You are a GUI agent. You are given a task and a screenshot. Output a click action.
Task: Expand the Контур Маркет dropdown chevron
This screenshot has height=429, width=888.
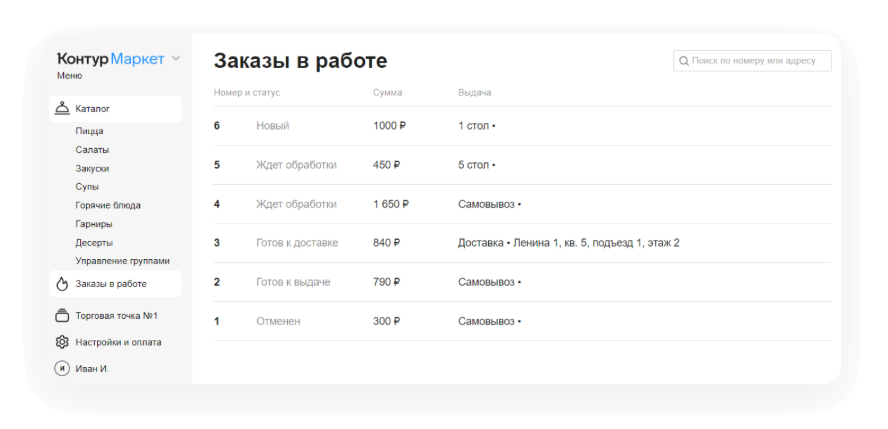coord(176,58)
